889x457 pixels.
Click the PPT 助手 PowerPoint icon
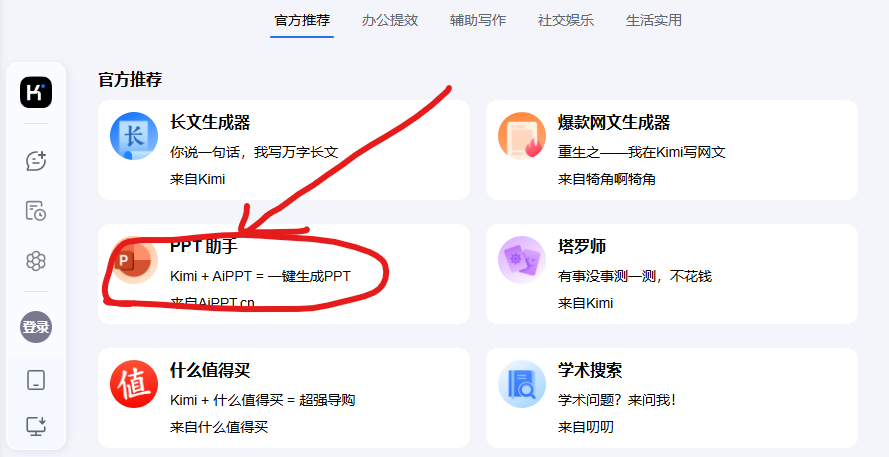pyautogui.click(x=134, y=260)
